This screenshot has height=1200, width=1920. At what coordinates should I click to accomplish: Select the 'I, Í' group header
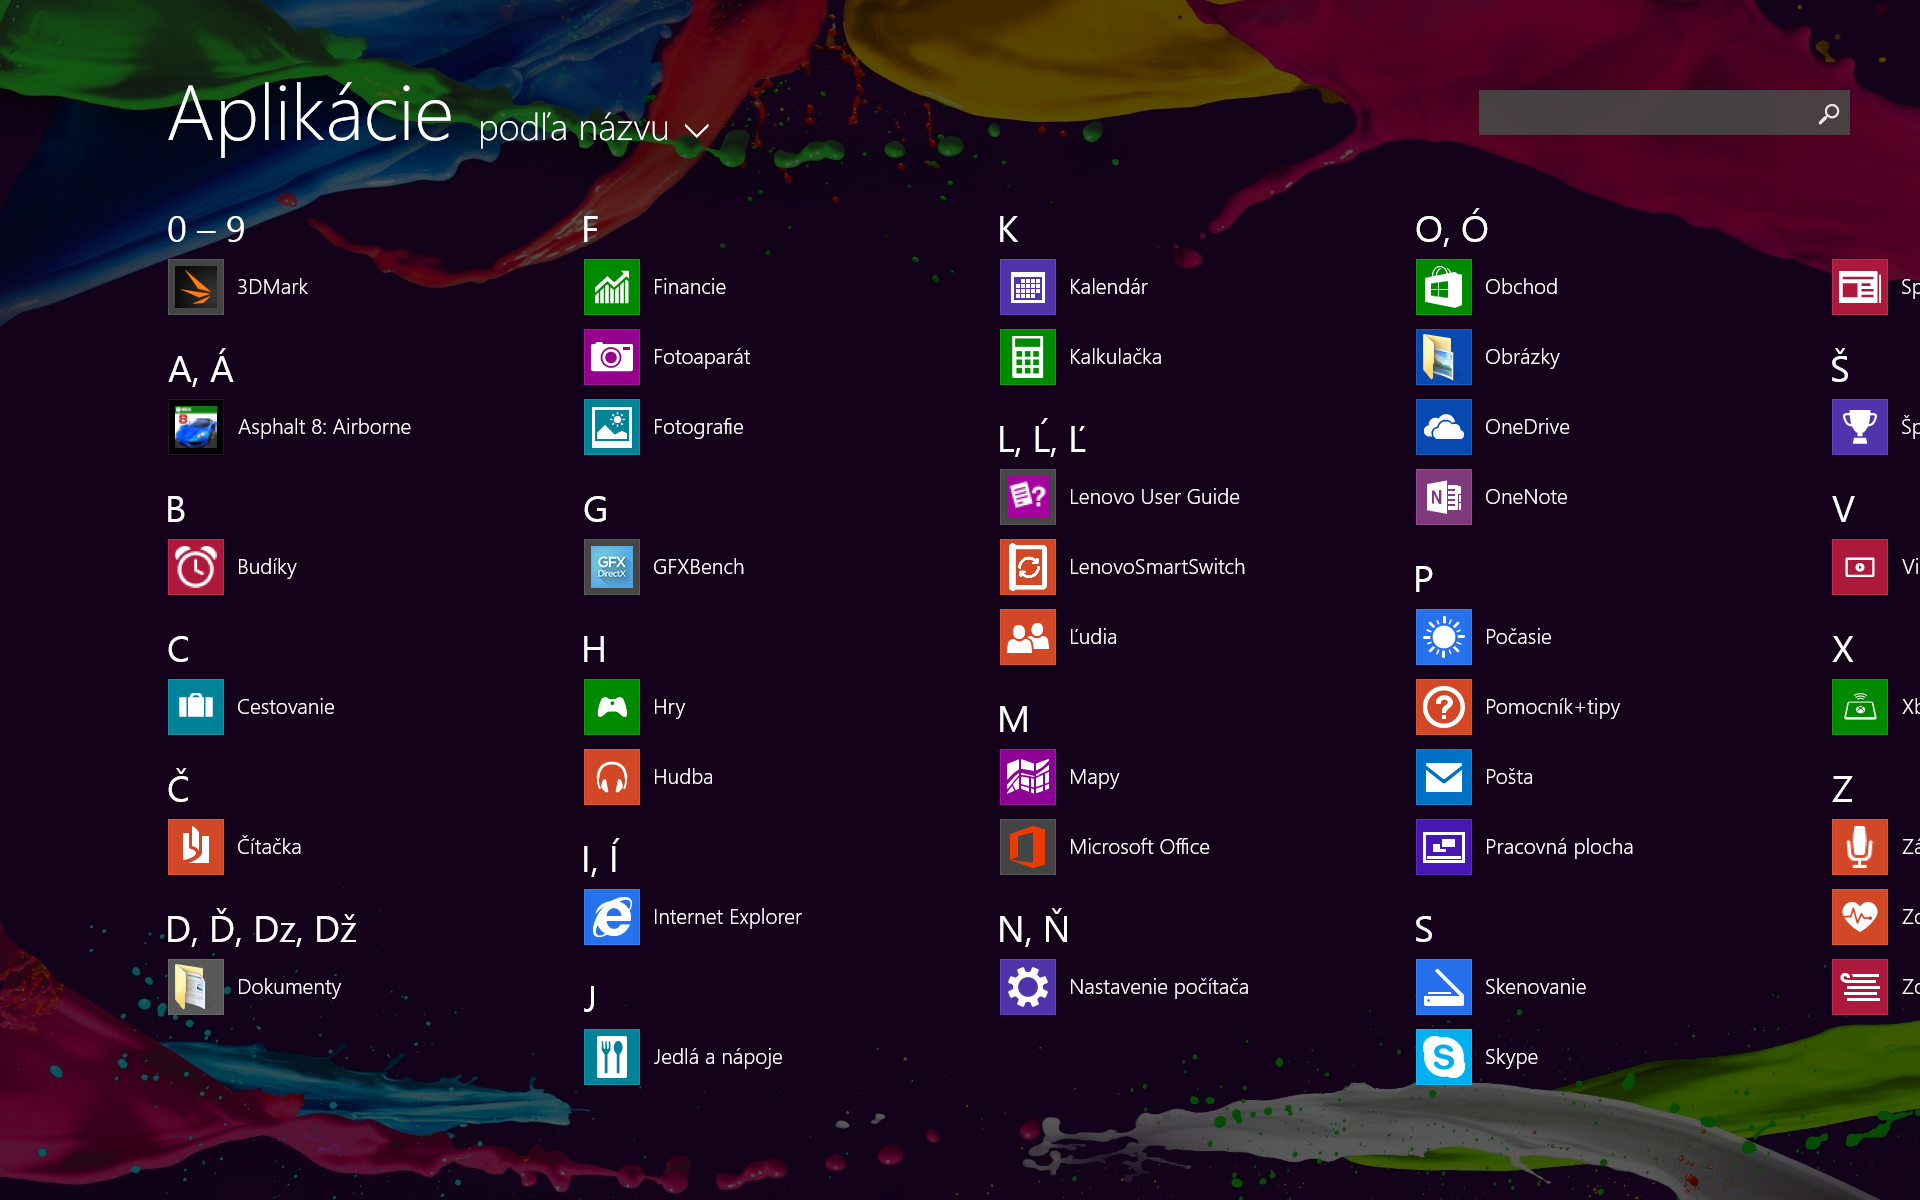[x=600, y=858]
